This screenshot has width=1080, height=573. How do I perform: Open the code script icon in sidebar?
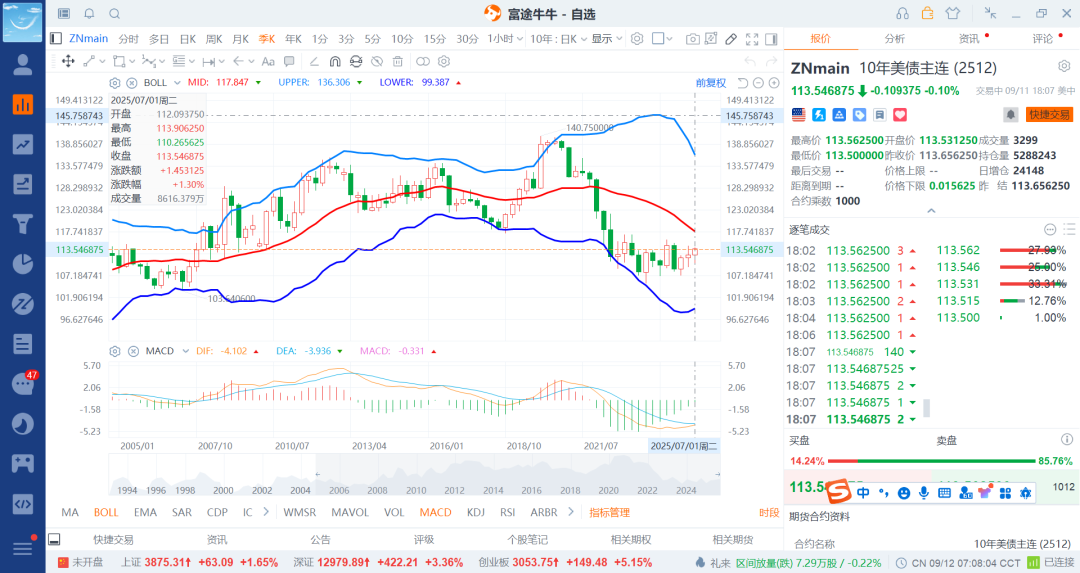point(23,503)
